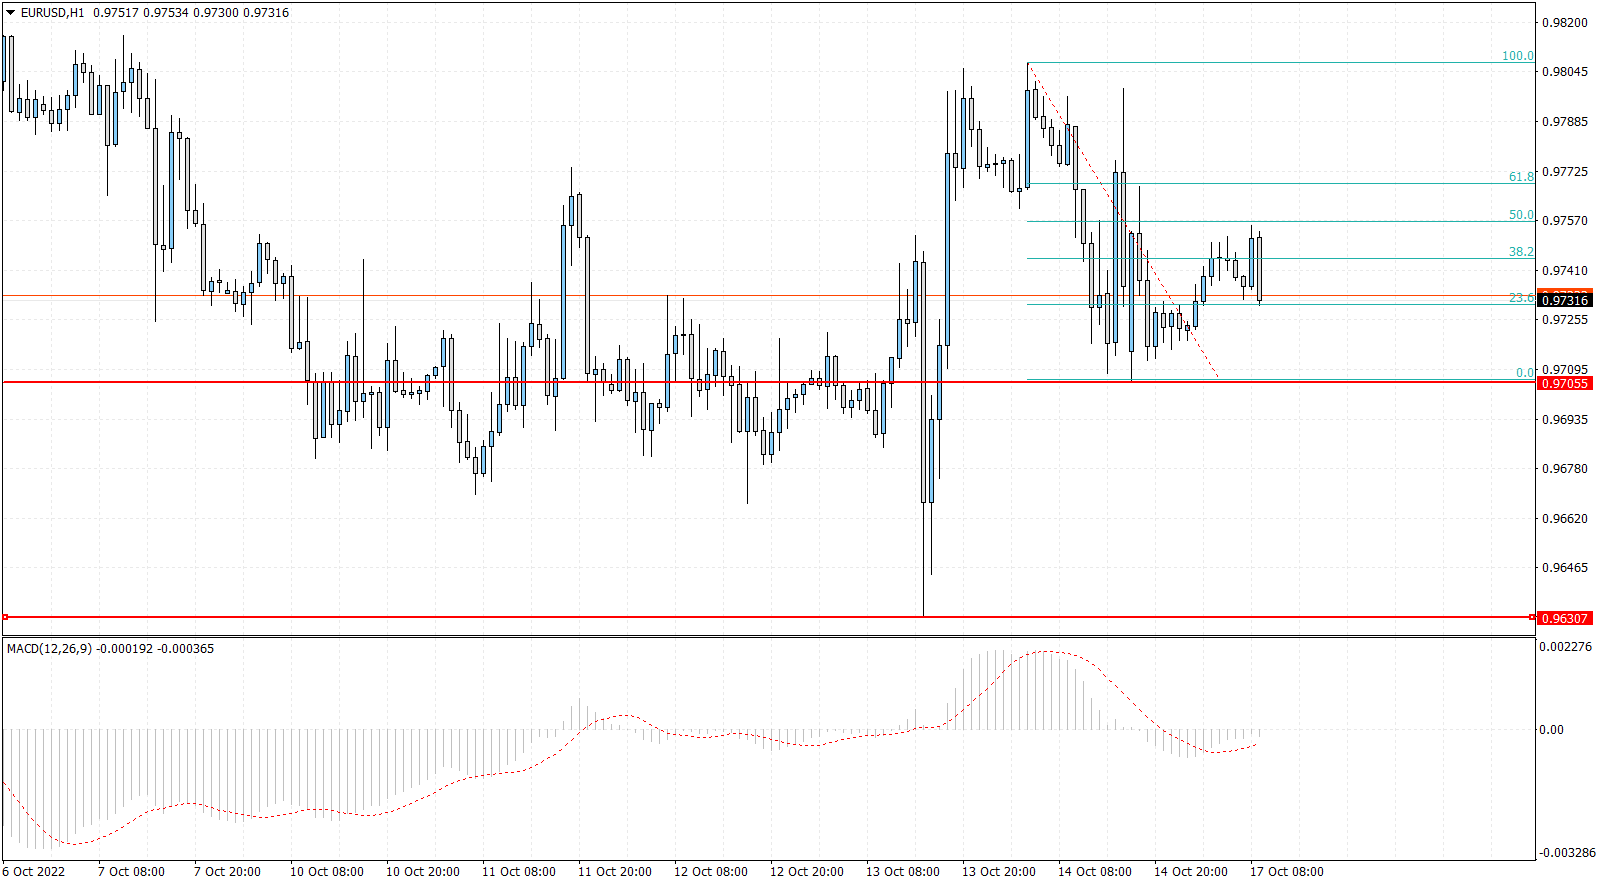
Task: Click the 12 Oct 08:00 time label
Action: [711, 872]
